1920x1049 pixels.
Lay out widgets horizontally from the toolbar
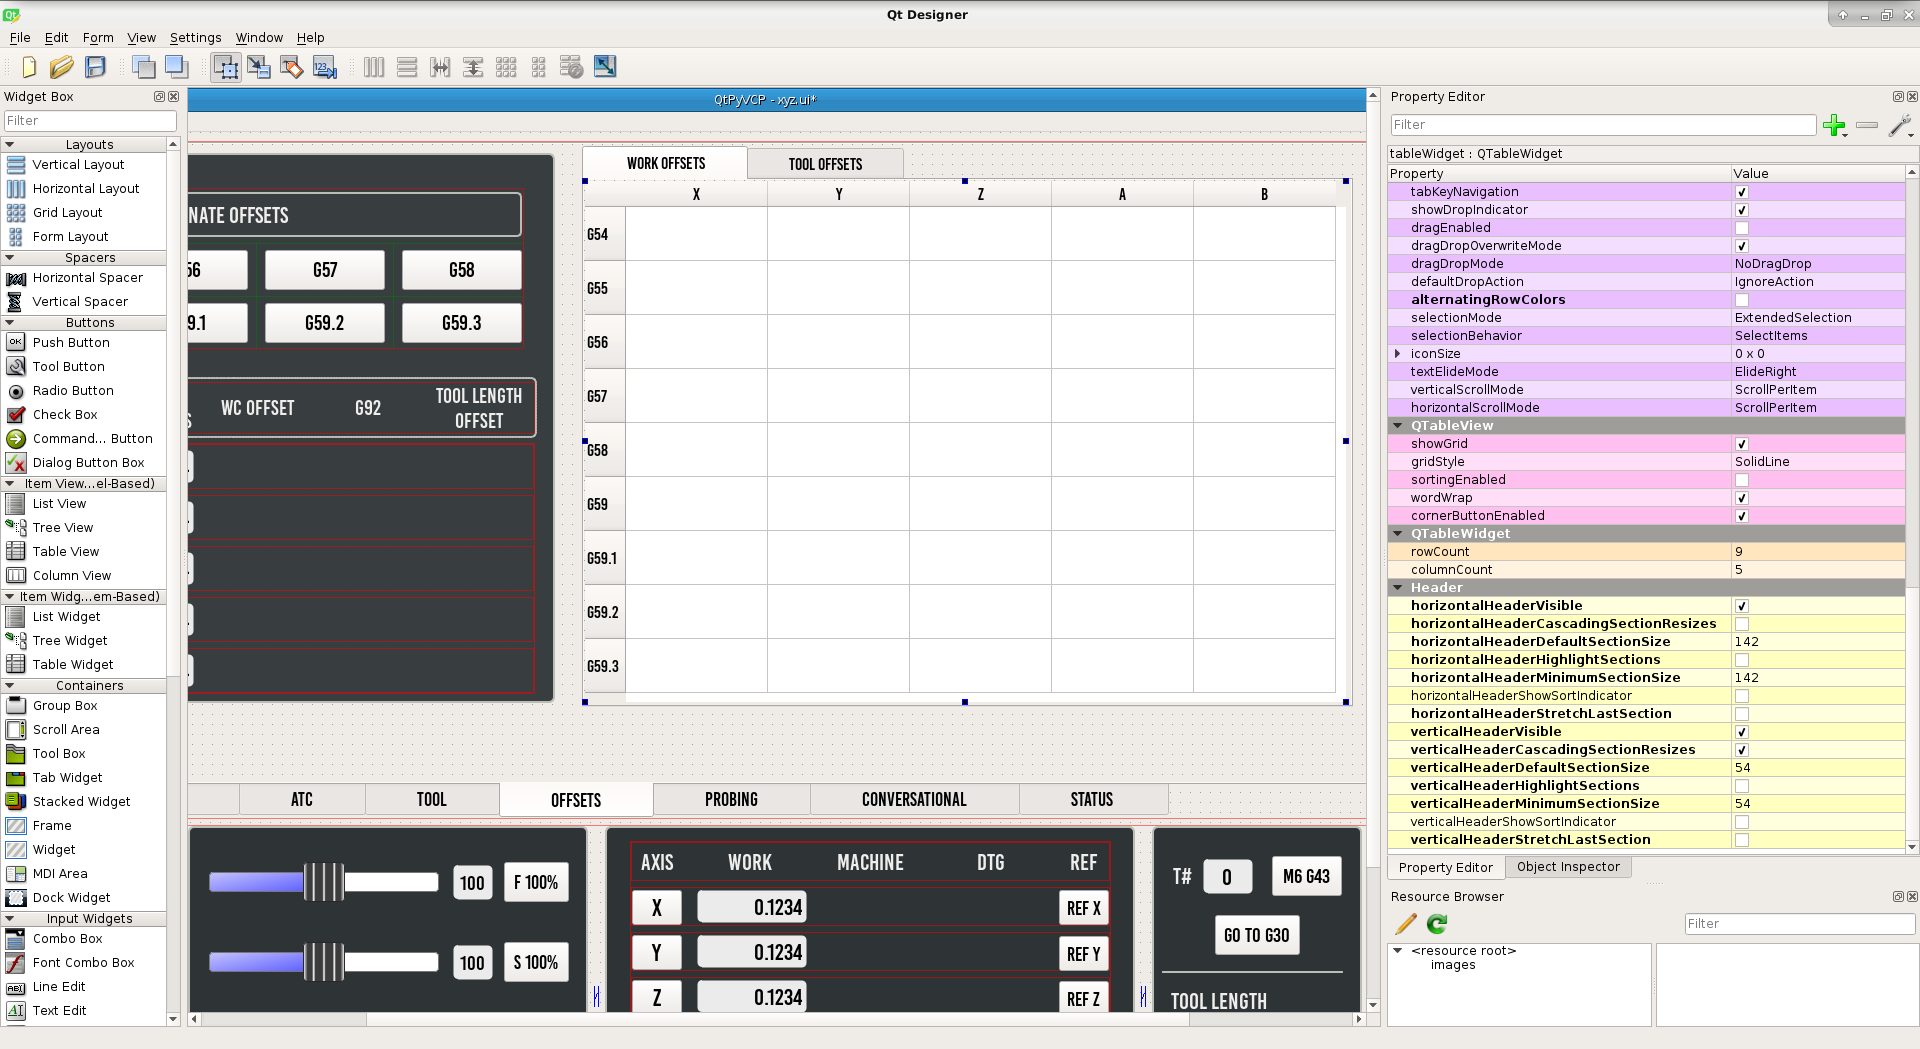coord(374,67)
